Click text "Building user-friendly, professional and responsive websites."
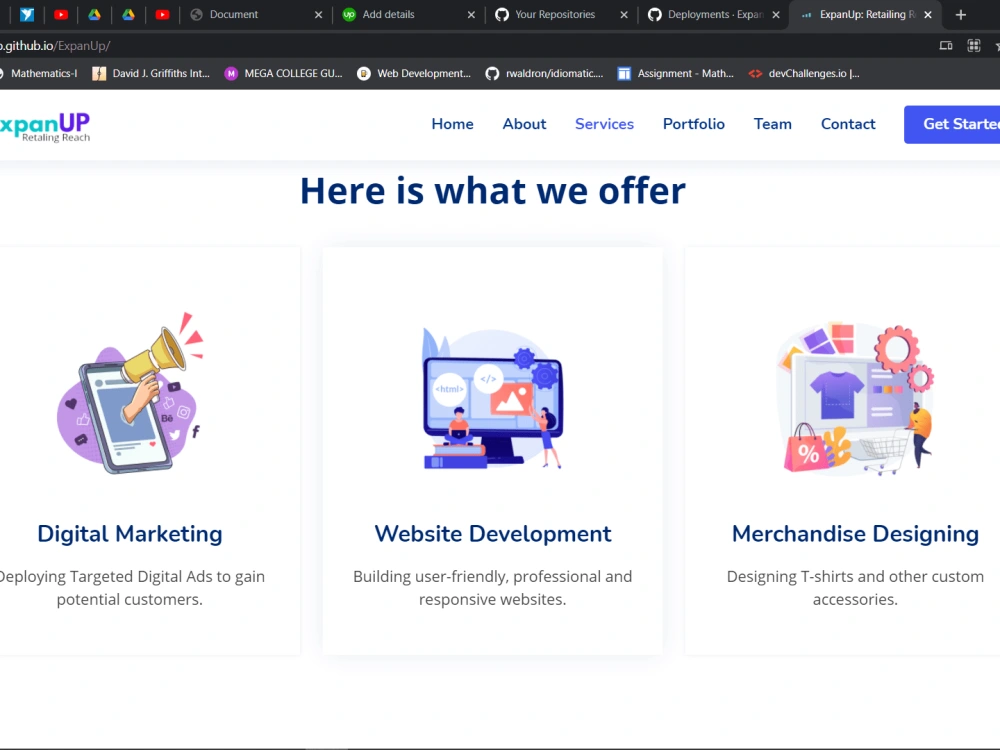 pos(492,588)
